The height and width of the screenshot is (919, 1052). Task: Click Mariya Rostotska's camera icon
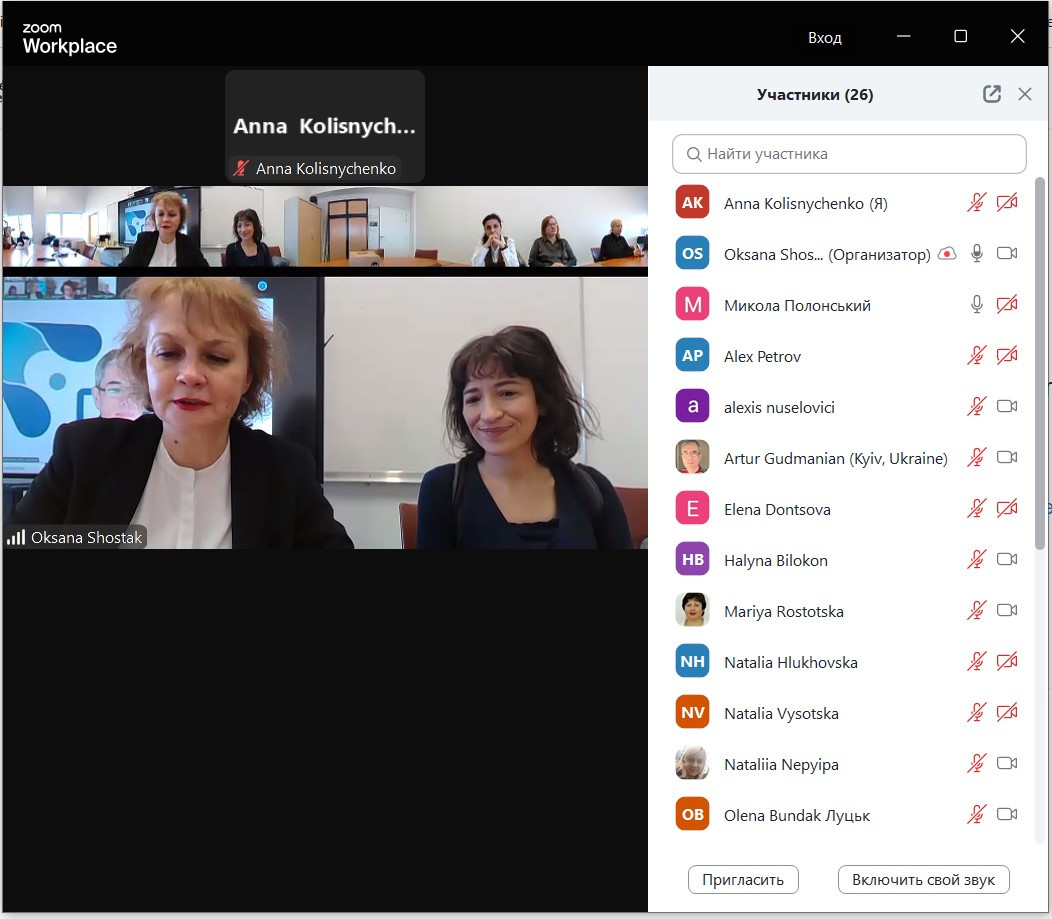pos(1006,610)
